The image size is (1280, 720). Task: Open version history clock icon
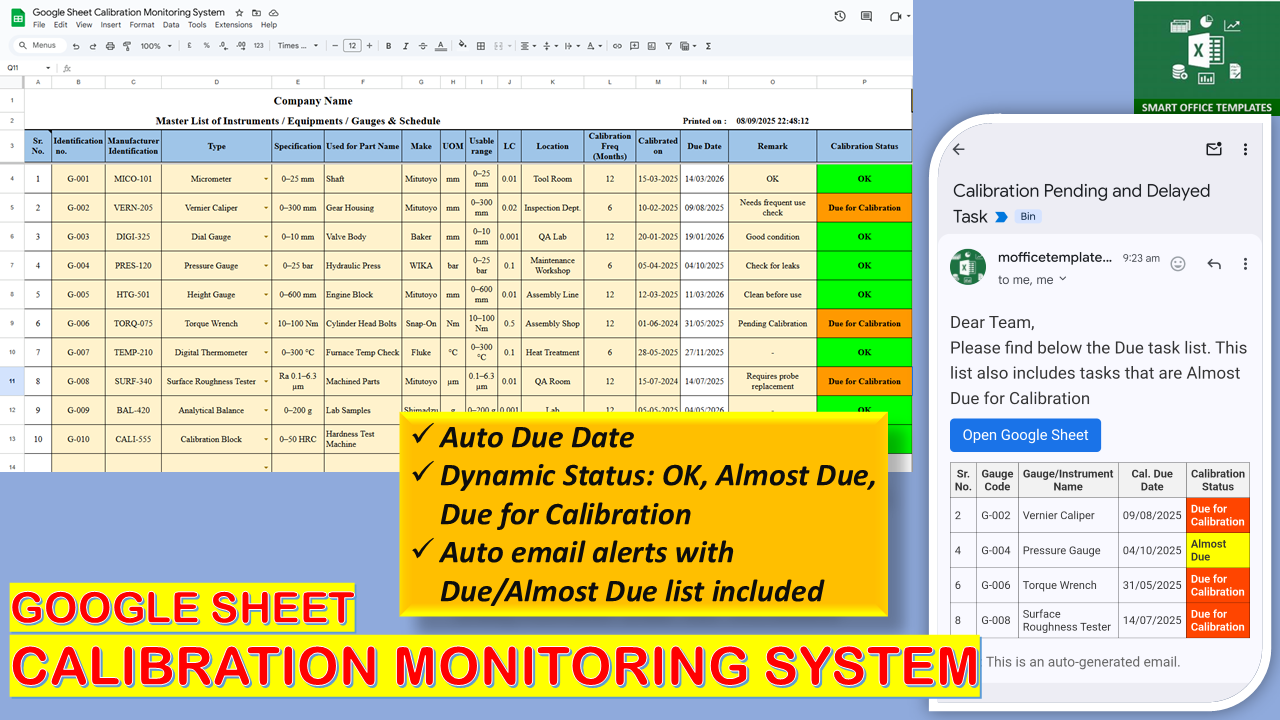pos(840,16)
